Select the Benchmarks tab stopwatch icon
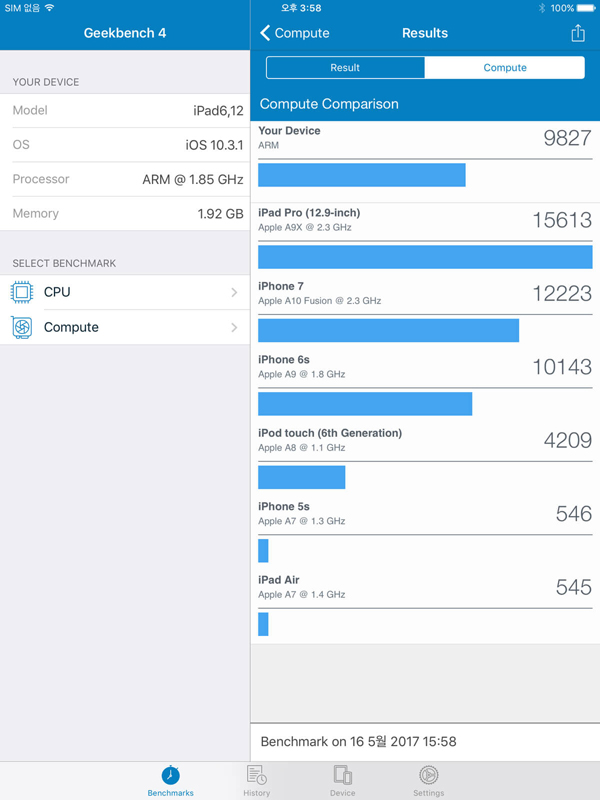This screenshot has height=800, width=600. [x=170, y=775]
